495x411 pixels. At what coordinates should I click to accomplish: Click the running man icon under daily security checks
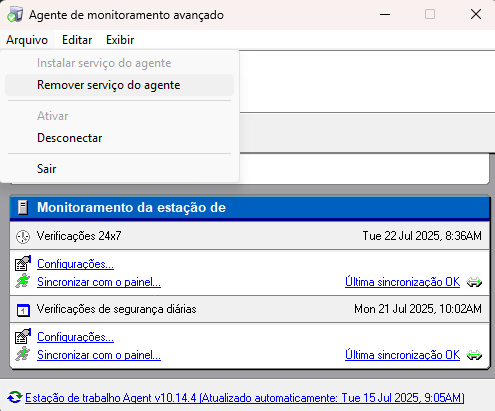pos(23,354)
